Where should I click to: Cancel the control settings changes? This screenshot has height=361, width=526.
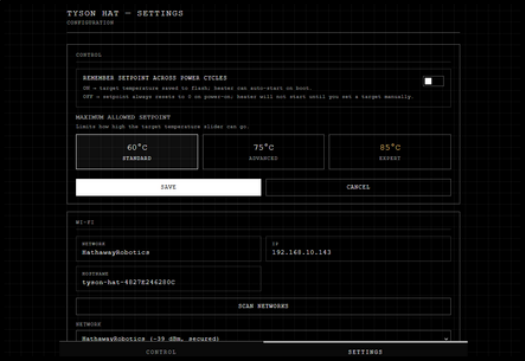pyautogui.click(x=358, y=187)
